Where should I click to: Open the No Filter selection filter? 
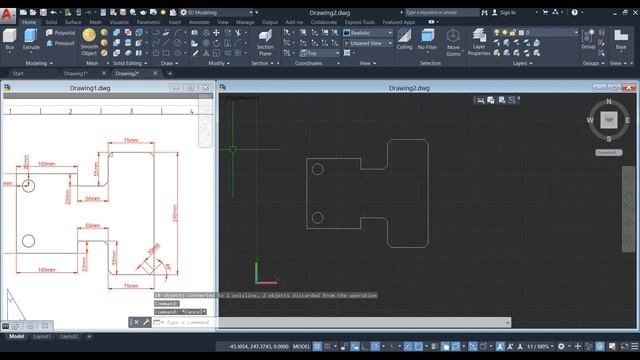[x=427, y=40]
